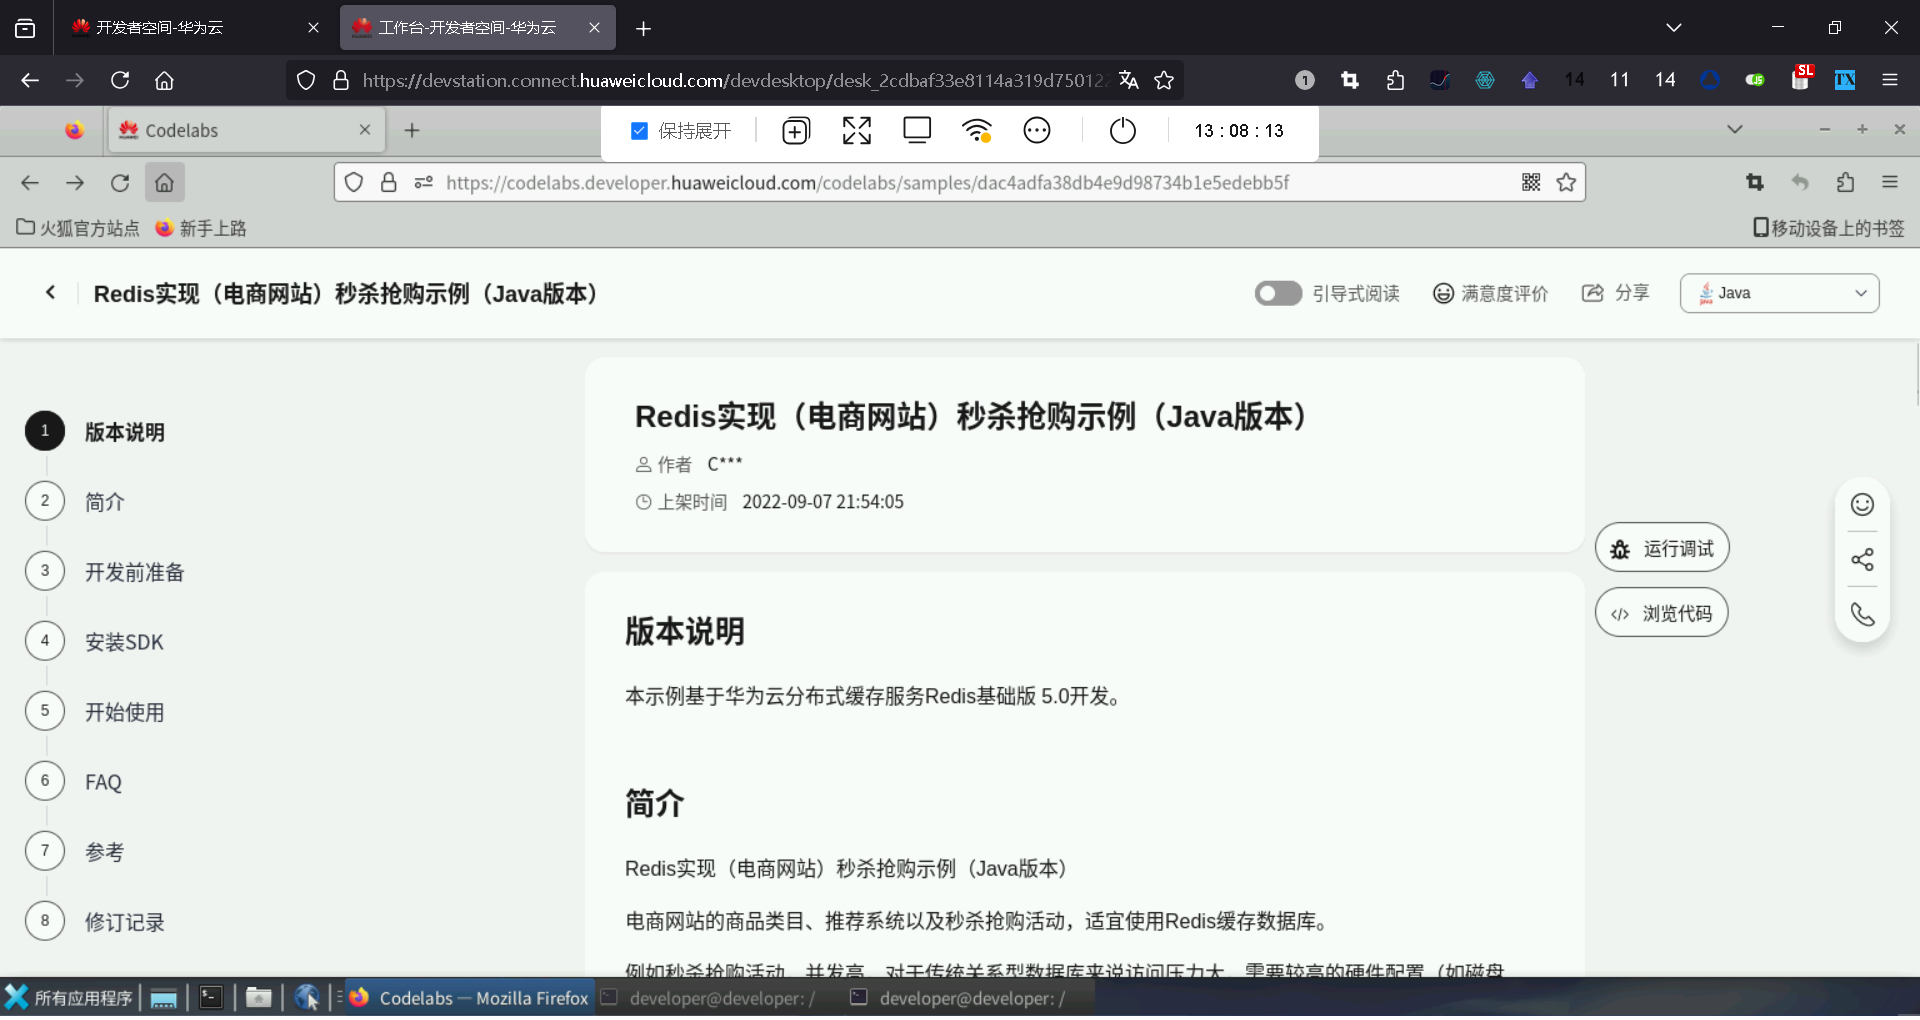Open the Firefox hamburger menu
Image resolution: width=1920 pixels, height=1020 pixels.
pos(1891,182)
